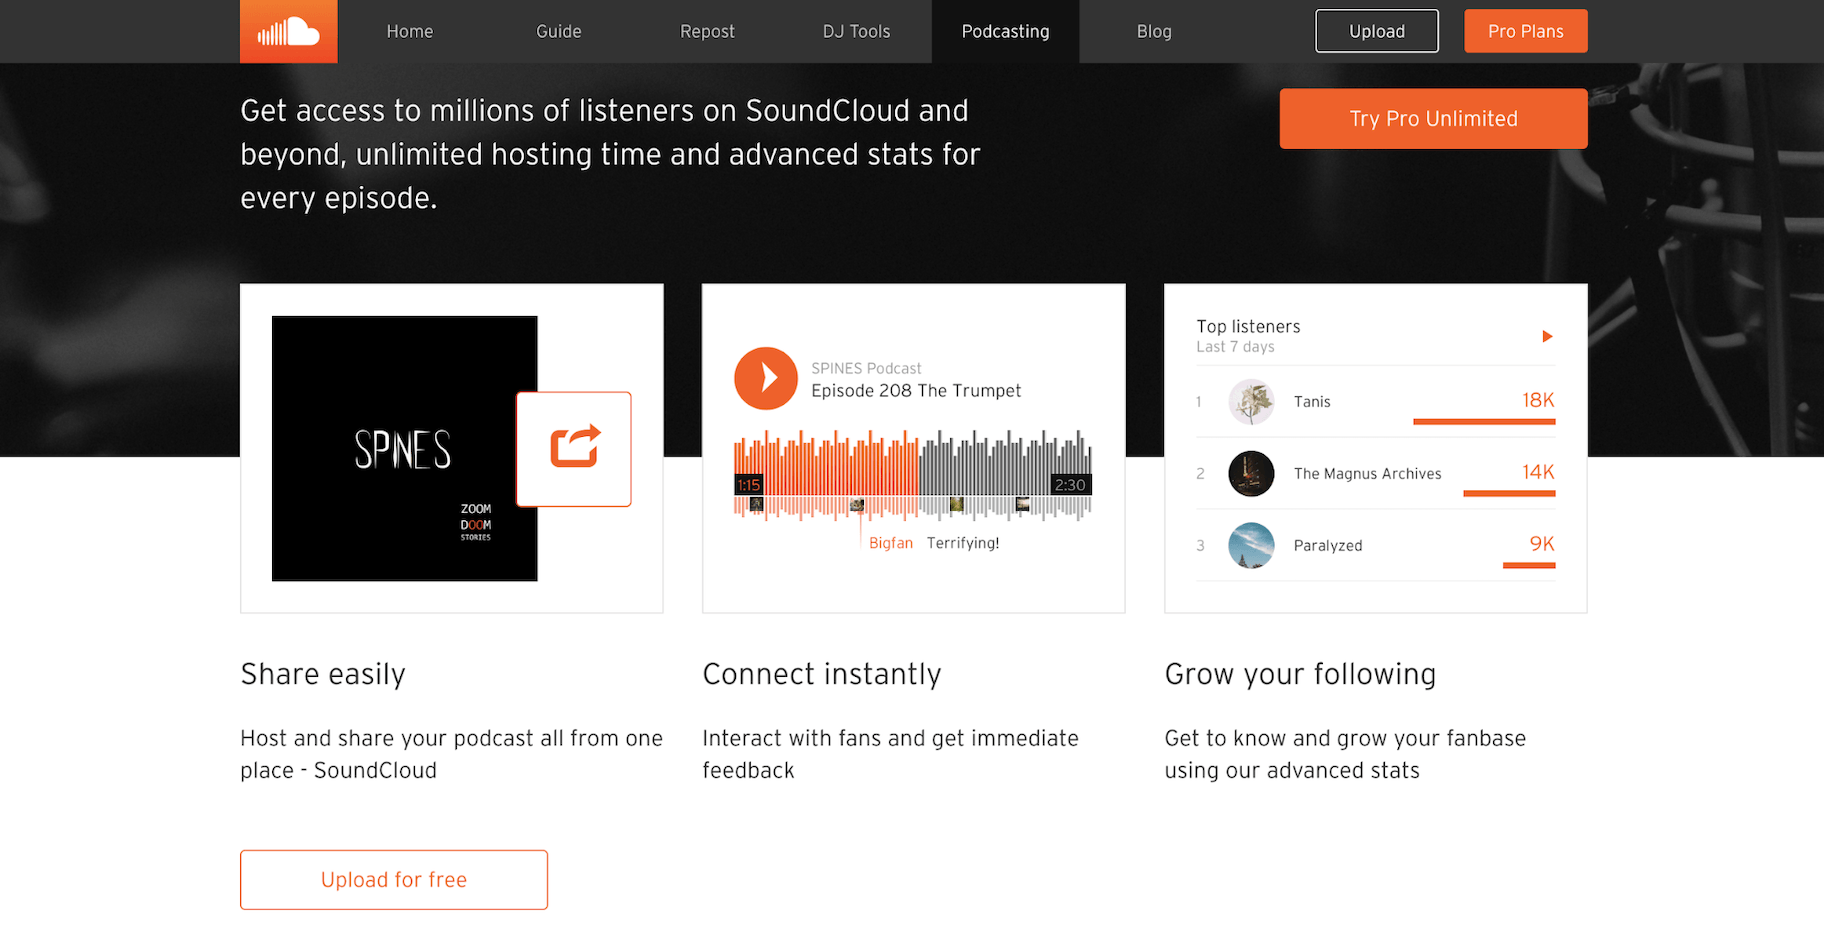The width and height of the screenshot is (1824, 939).
Task: Click the 2:30 duration marker
Action: click(x=1069, y=484)
